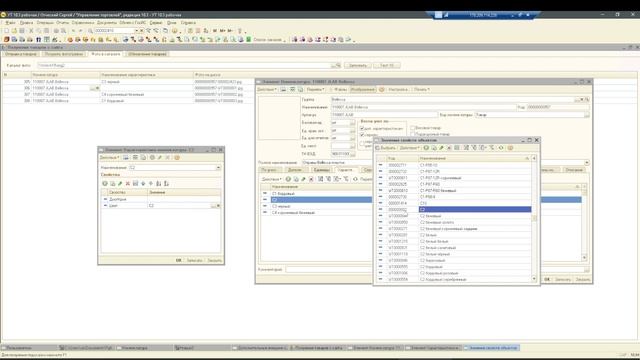Viewport: 640px width, 360px height.
Task: Select the C2 бежевый value row
Action: click(454, 216)
